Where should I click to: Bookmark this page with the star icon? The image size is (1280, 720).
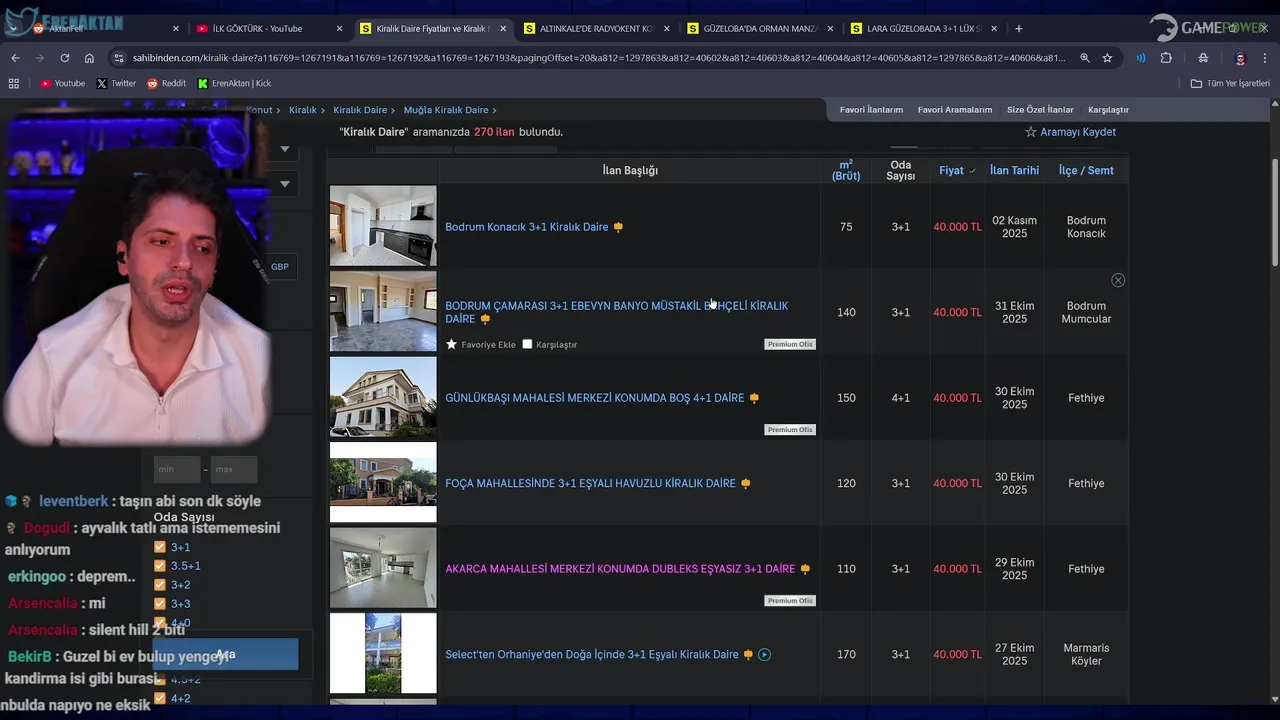(x=1107, y=58)
